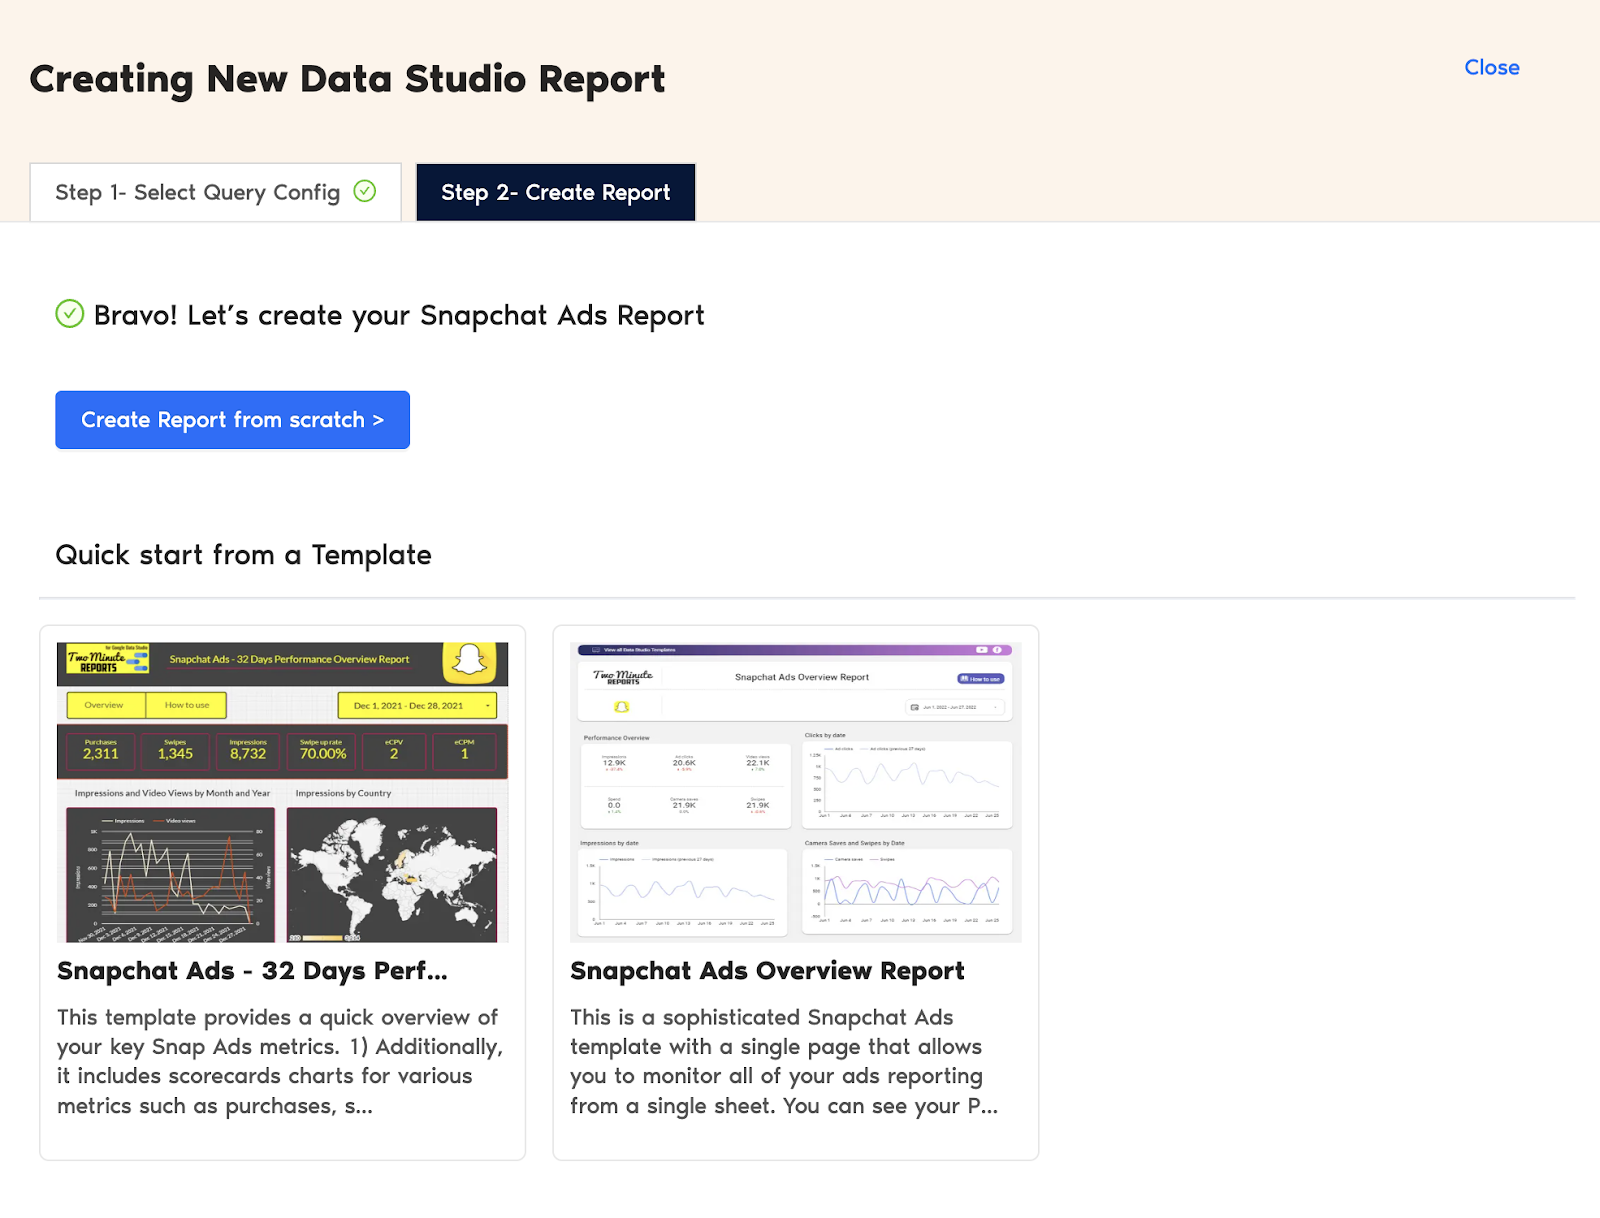Switch to Step 2 - Create Report tab
The image size is (1600, 1218).
[556, 192]
